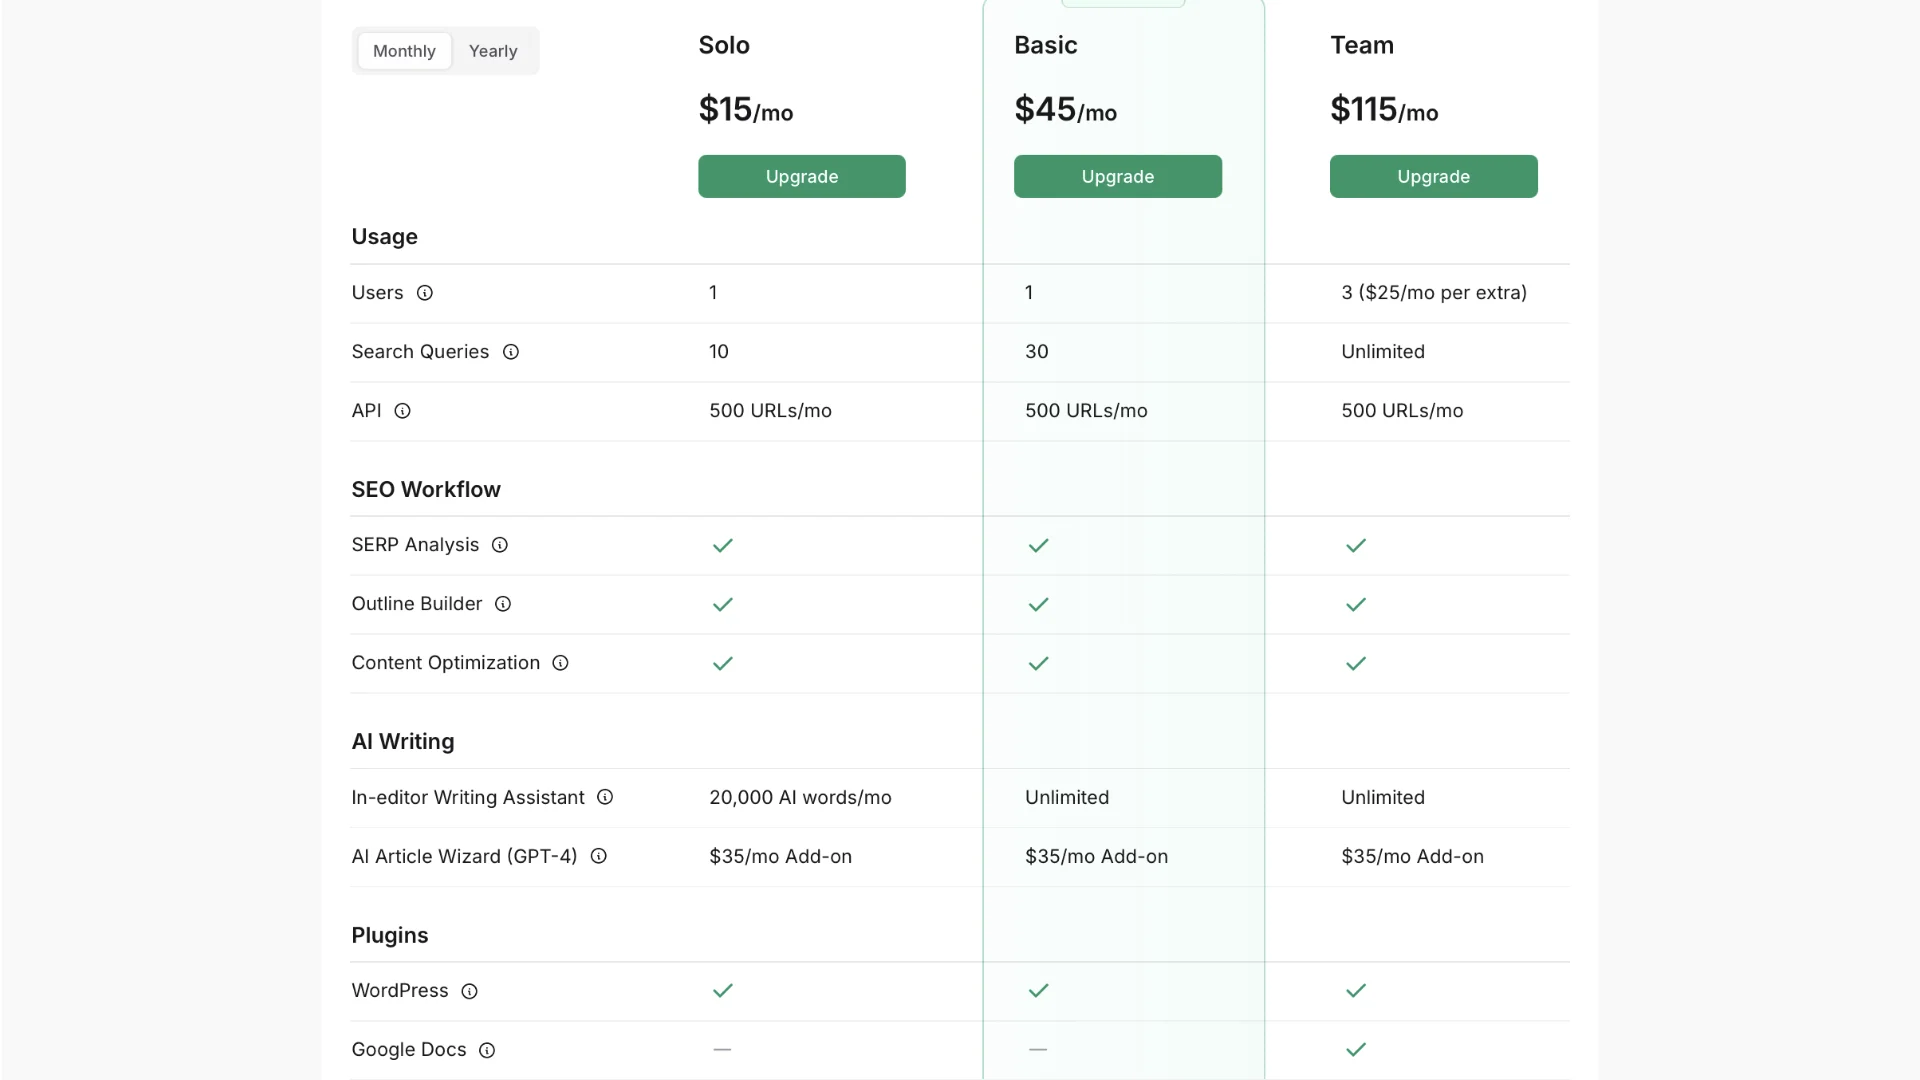Click the Outline Builder info icon
Screen dimensions: 1920x1080
click(x=503, y=604)
